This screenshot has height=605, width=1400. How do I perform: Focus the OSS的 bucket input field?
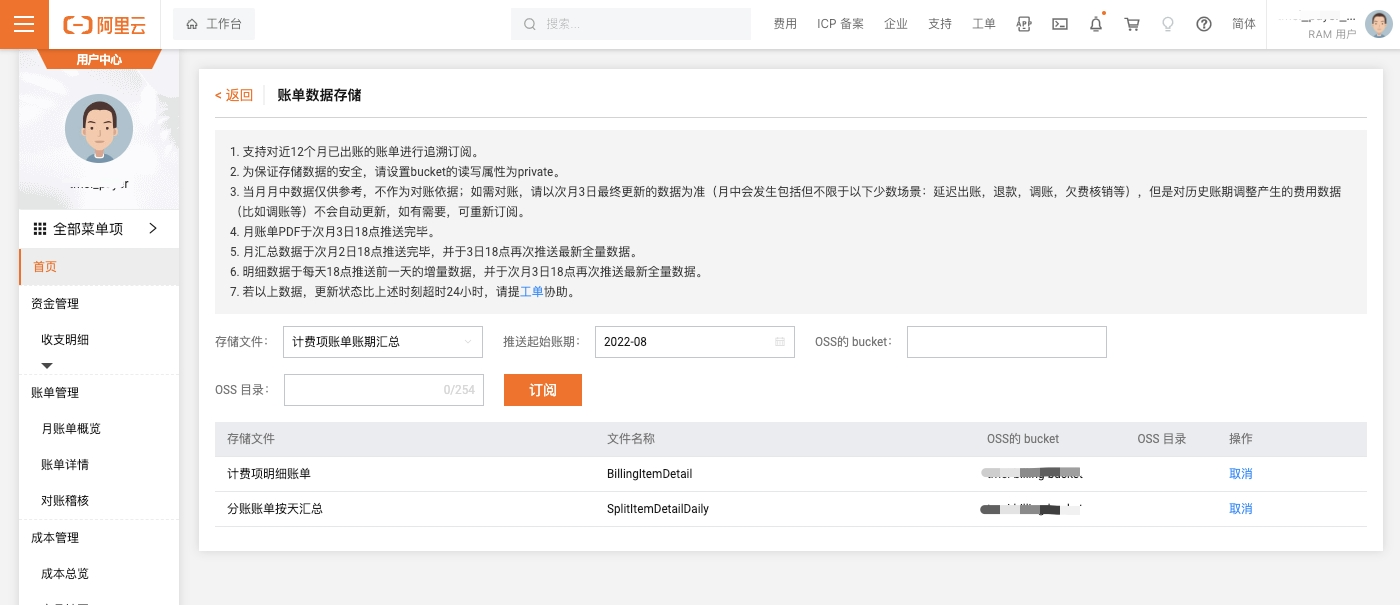tap(1006, 342)
